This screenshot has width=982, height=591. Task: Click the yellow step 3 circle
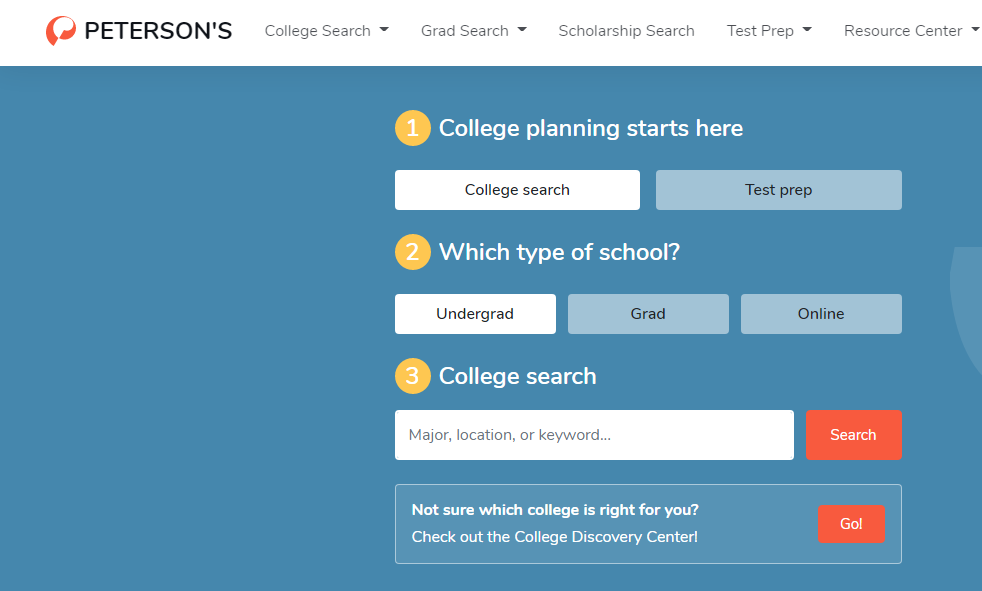pos(412,376)
